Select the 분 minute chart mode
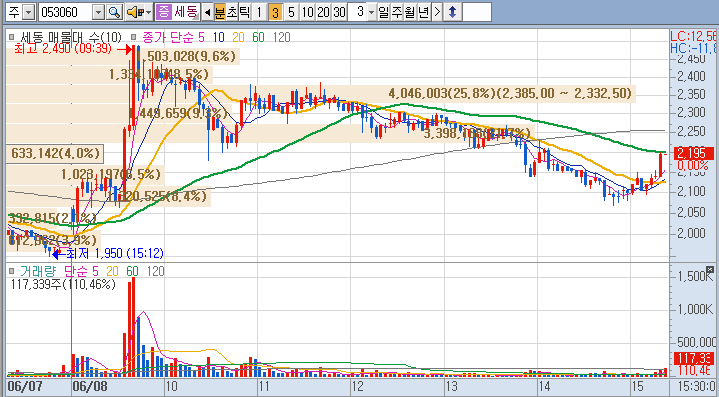Viewport: 719px width, 397px height. 220,12
